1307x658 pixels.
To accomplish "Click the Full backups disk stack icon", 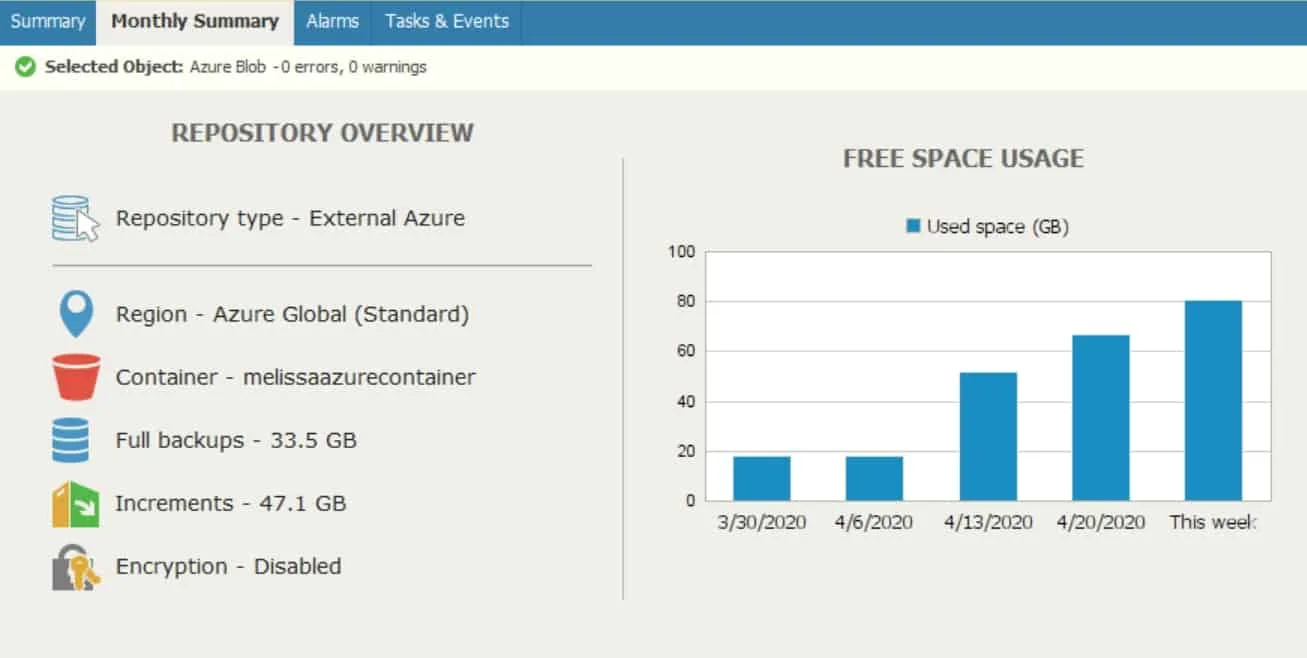I will pyautogui.click(x=71, y=440).
